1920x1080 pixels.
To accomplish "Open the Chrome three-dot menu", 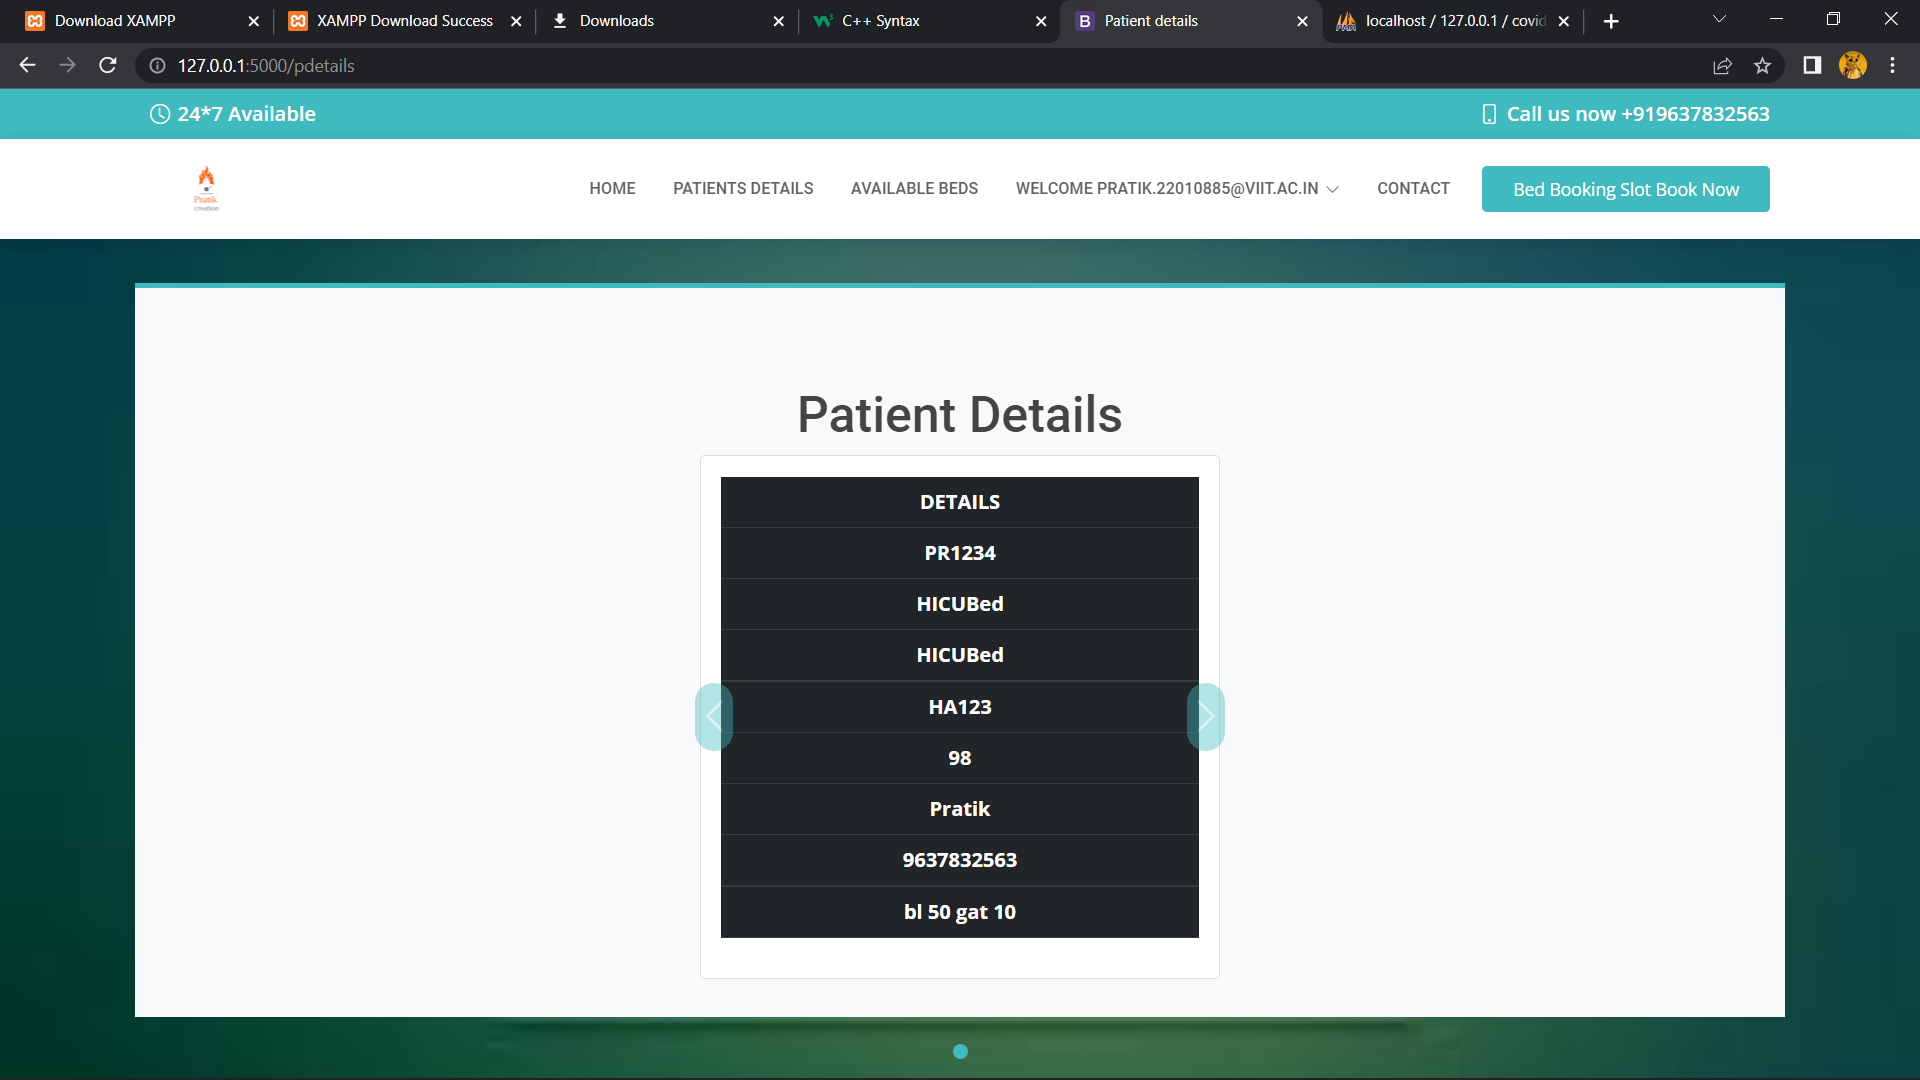I will point(1892,65).
